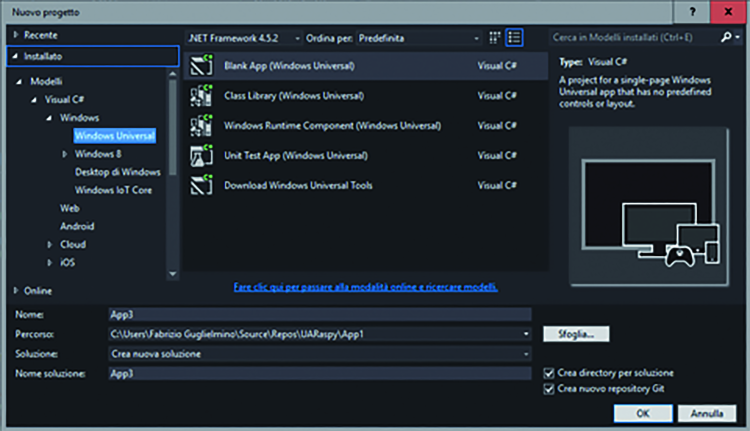
Task: Click Class Library (Windows Universal) text
Action: tap(294, 96)
